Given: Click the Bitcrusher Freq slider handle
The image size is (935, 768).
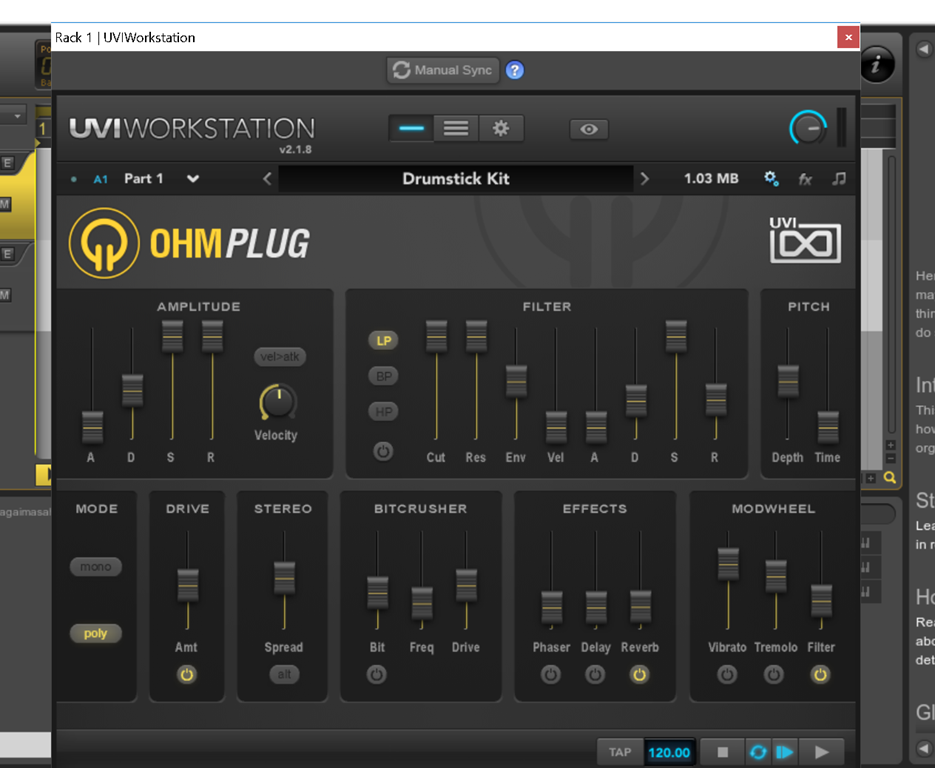Looking at the screenshot, I should coord(422,603).
